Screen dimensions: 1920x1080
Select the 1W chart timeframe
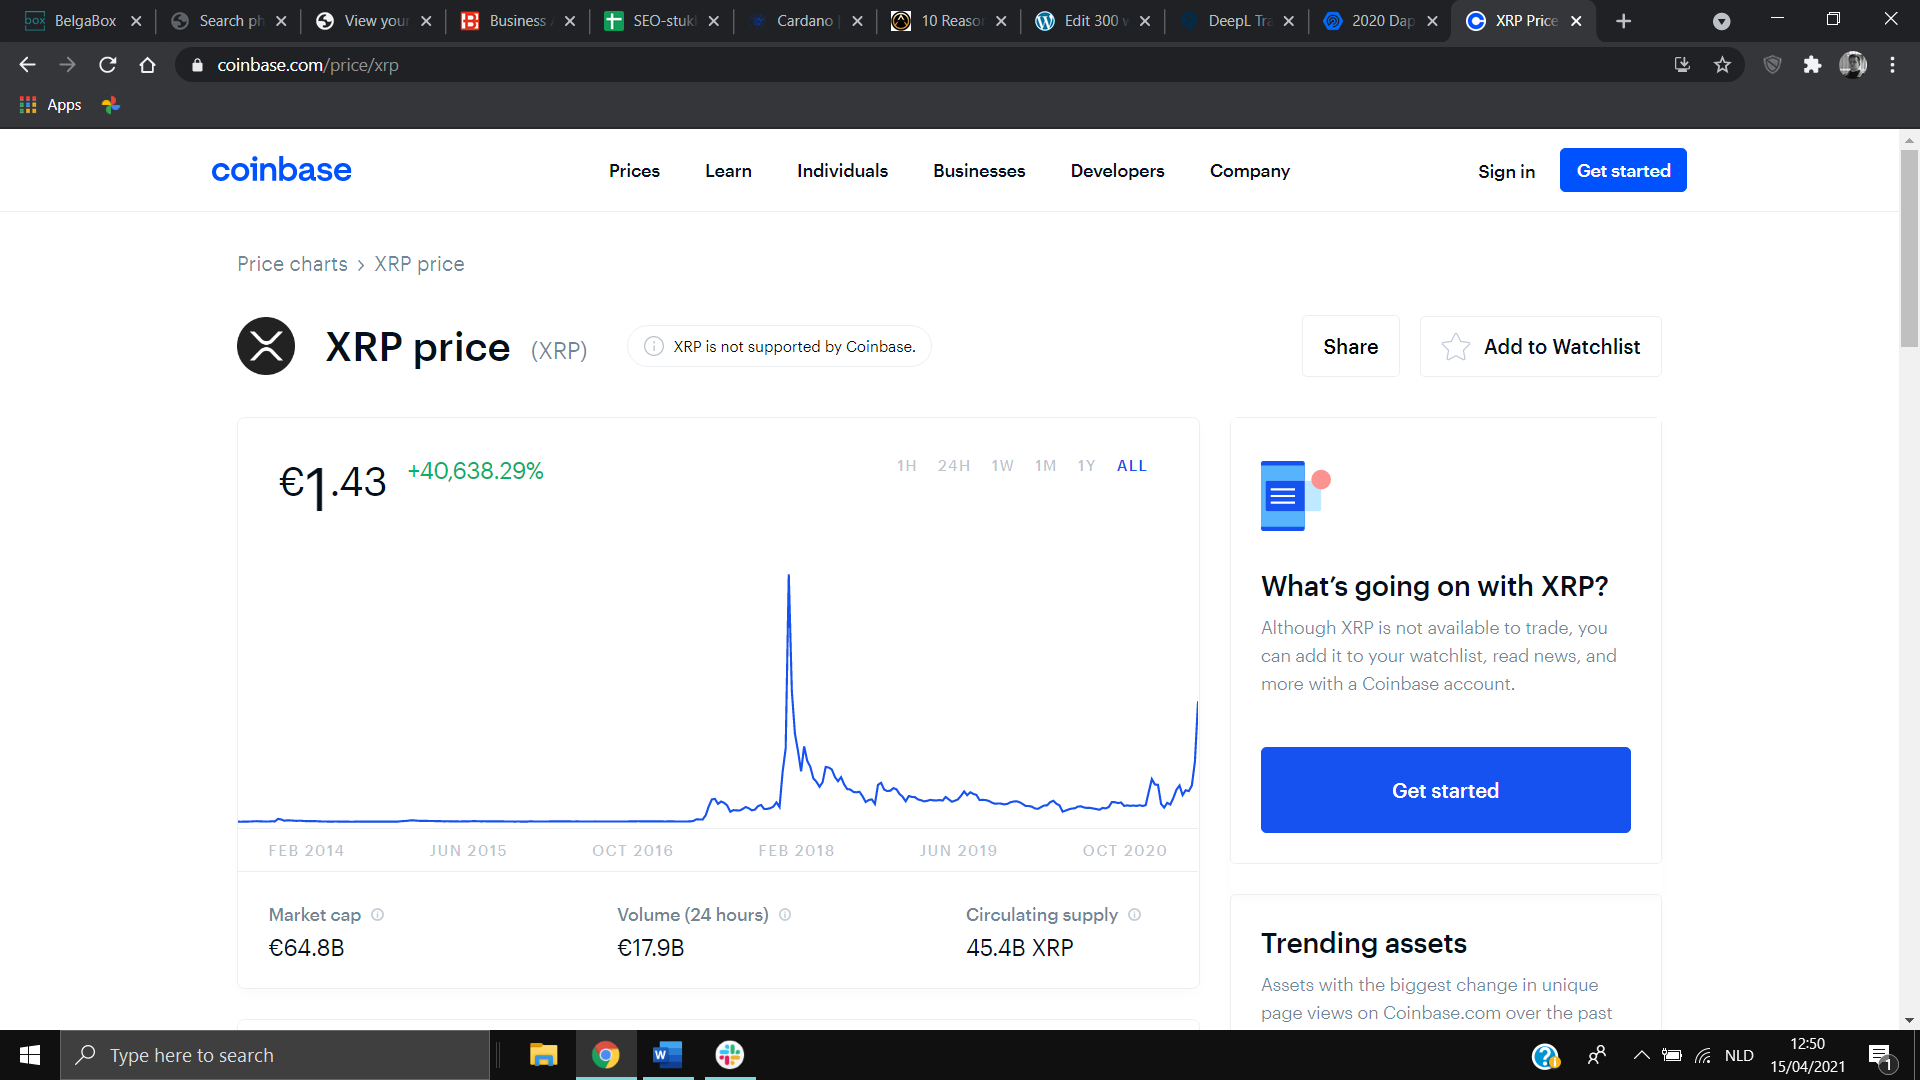pyautogui.click(x=1002, y=466)
